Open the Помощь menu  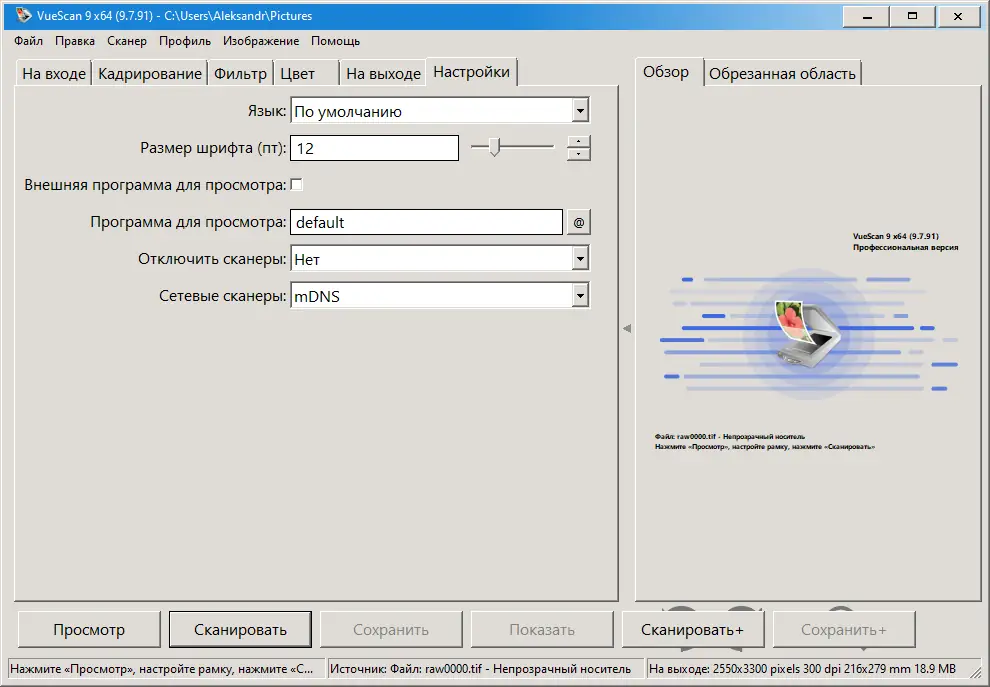(x=335, y=41)
